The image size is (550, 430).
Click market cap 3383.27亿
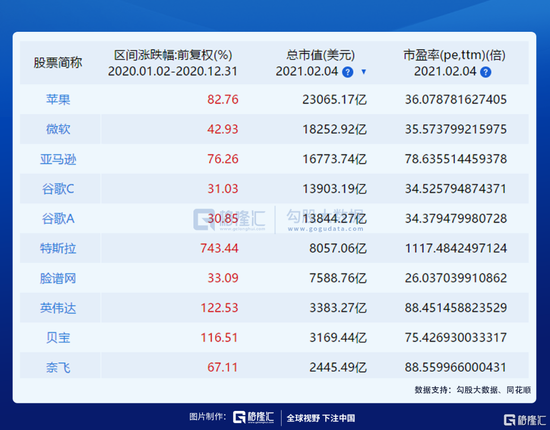(x=338, y=308)
